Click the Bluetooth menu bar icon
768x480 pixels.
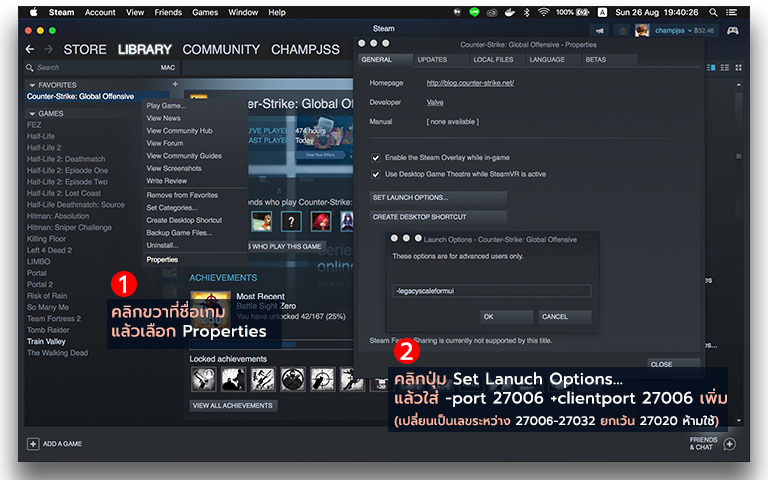(527, 12)
